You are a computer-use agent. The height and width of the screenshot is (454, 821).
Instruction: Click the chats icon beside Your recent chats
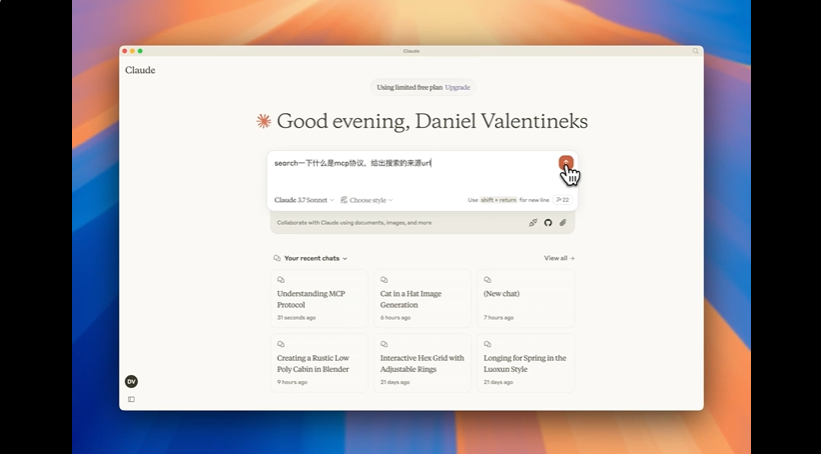[277, 258]
